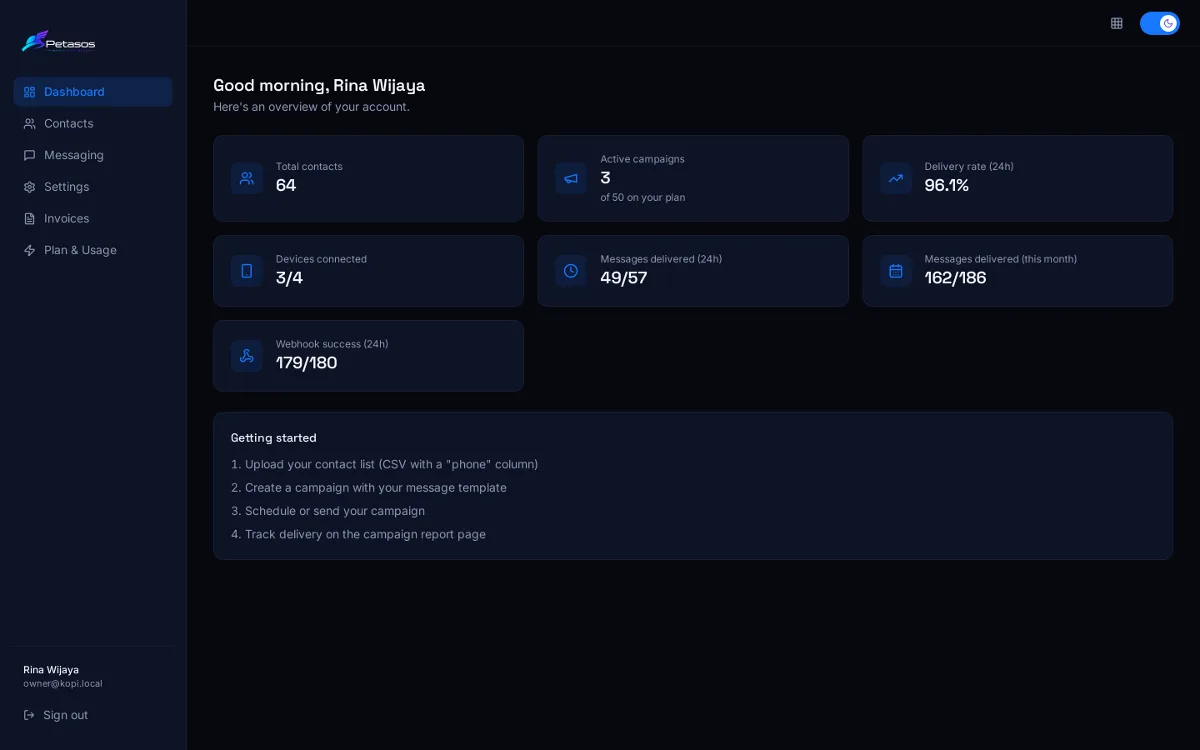
Task: Click step 2 'Create a campaign' text
Action: (x=369, y=488)
